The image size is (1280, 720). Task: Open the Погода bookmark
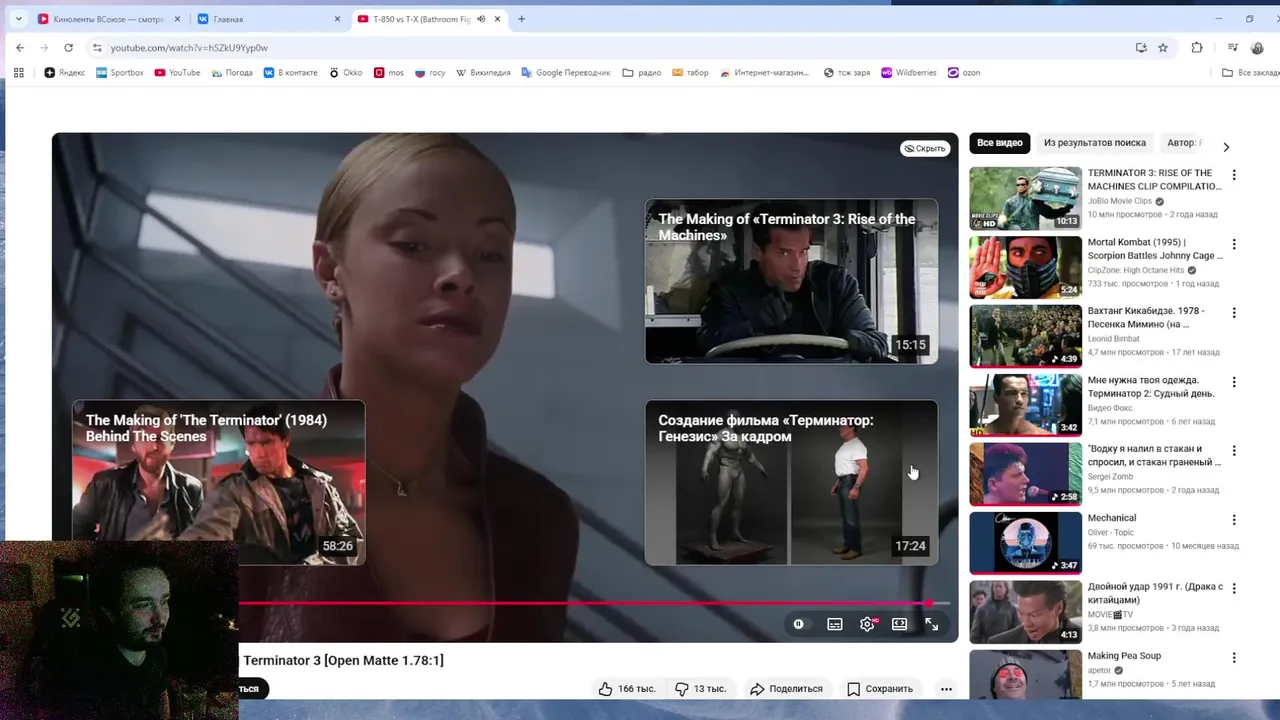[232, 73]
